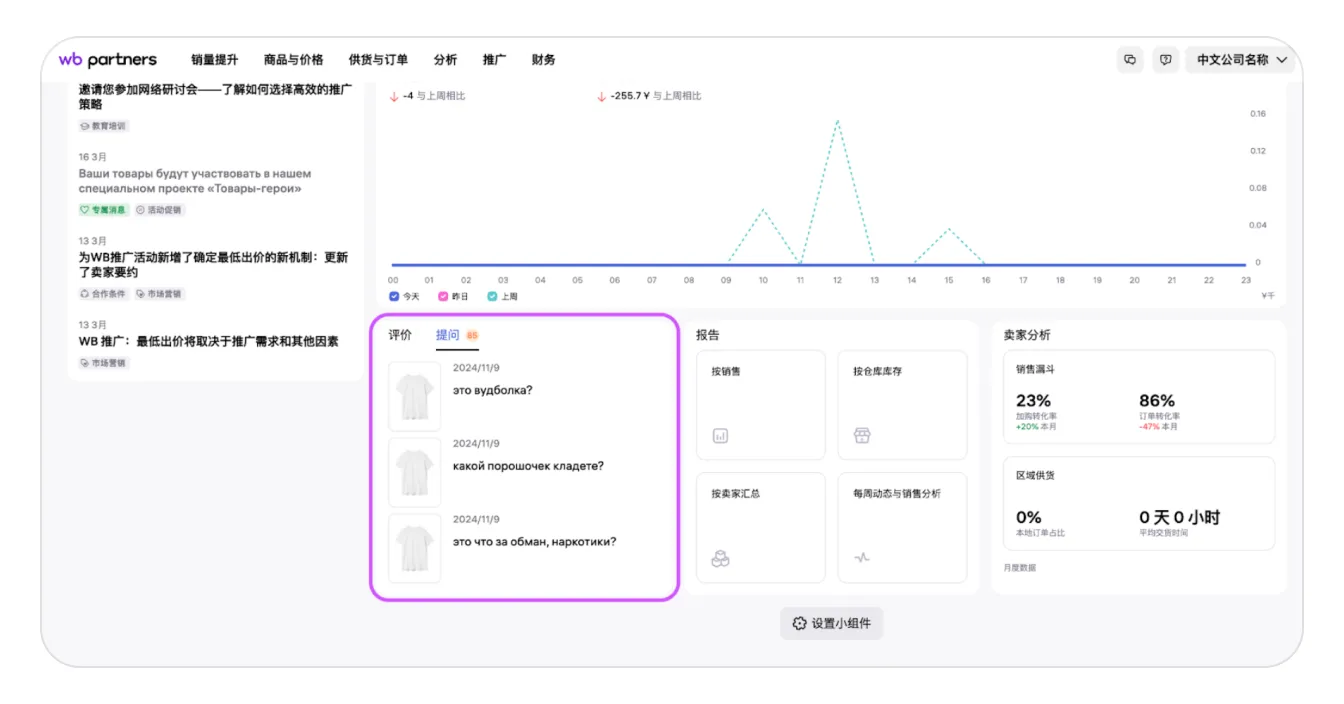The image size is (1344, 704).
Task: Click the bar chart icon in 按销售 card
Action: pyautogui.click(x=720, y=435)
